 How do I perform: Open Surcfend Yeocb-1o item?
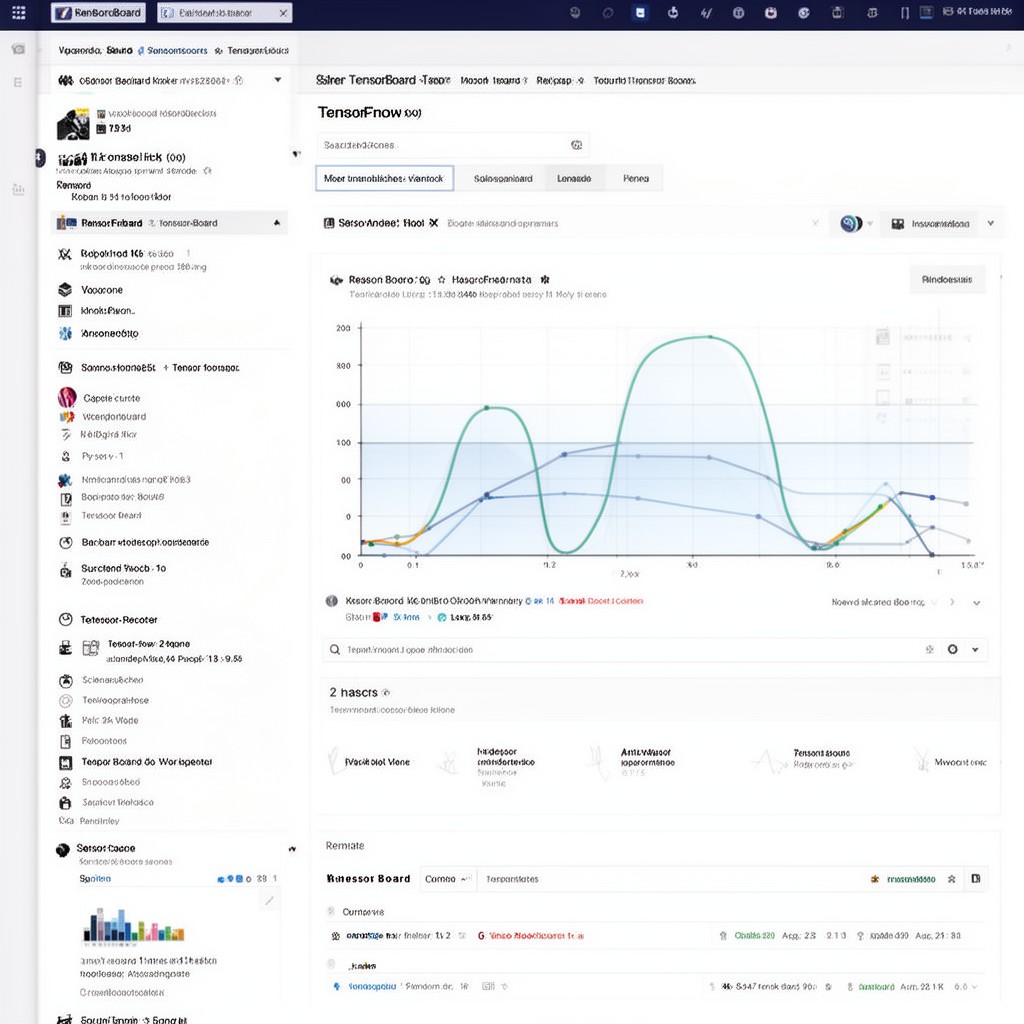[123, 568]
